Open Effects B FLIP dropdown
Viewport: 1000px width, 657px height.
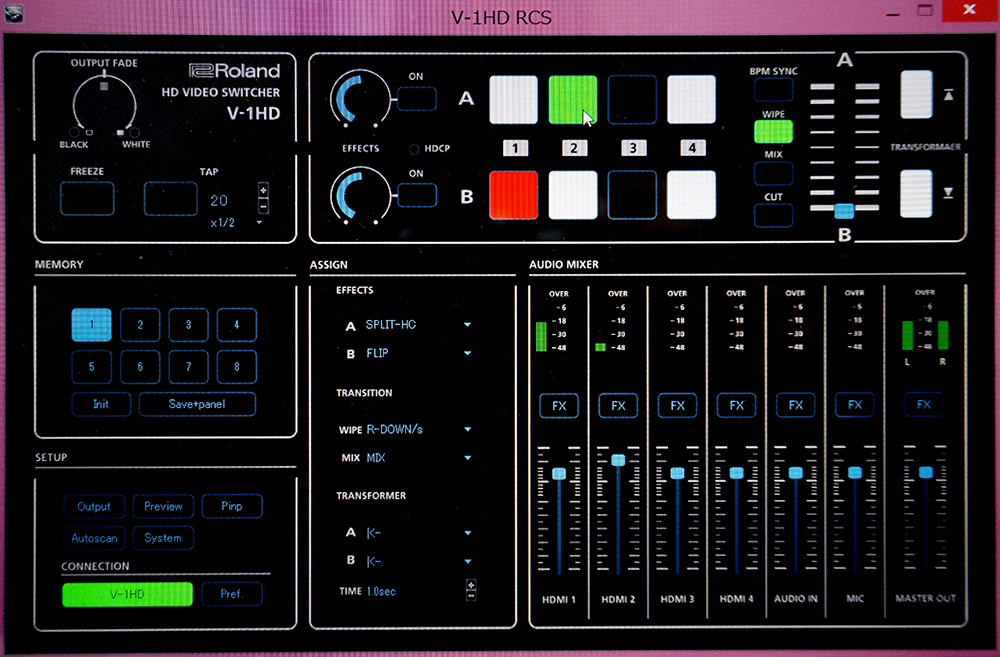[x=467, y=353]
